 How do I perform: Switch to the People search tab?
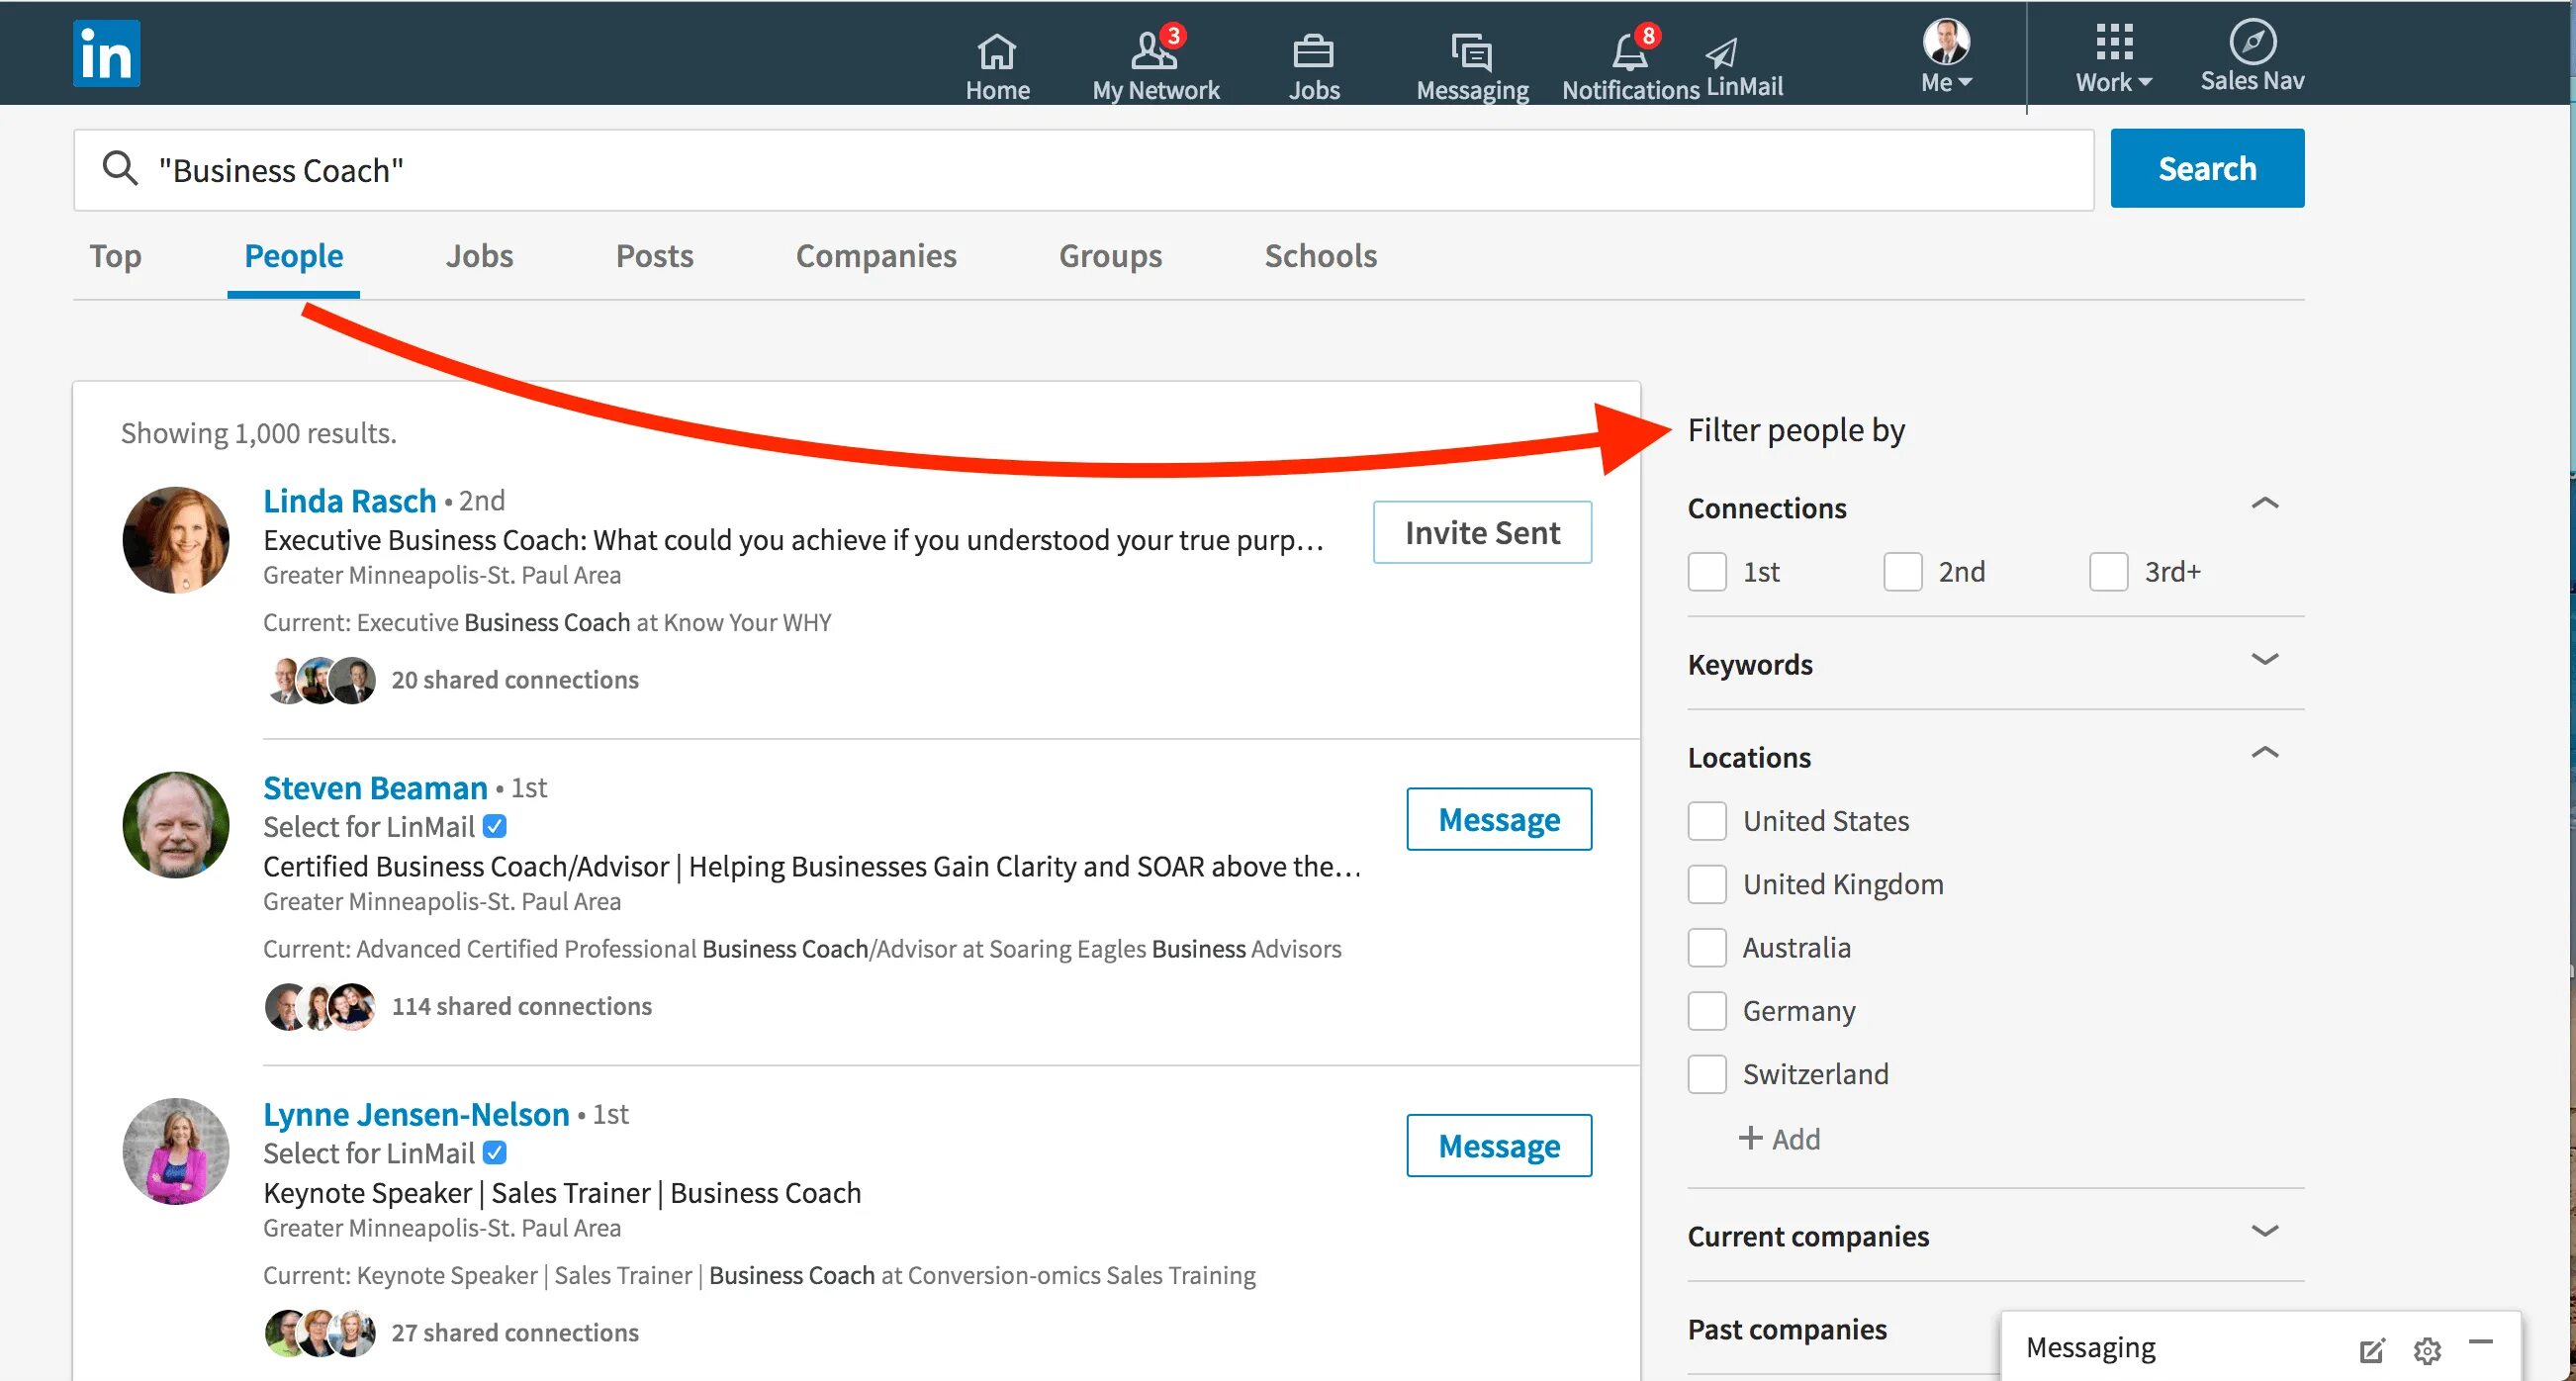[295, 253]
